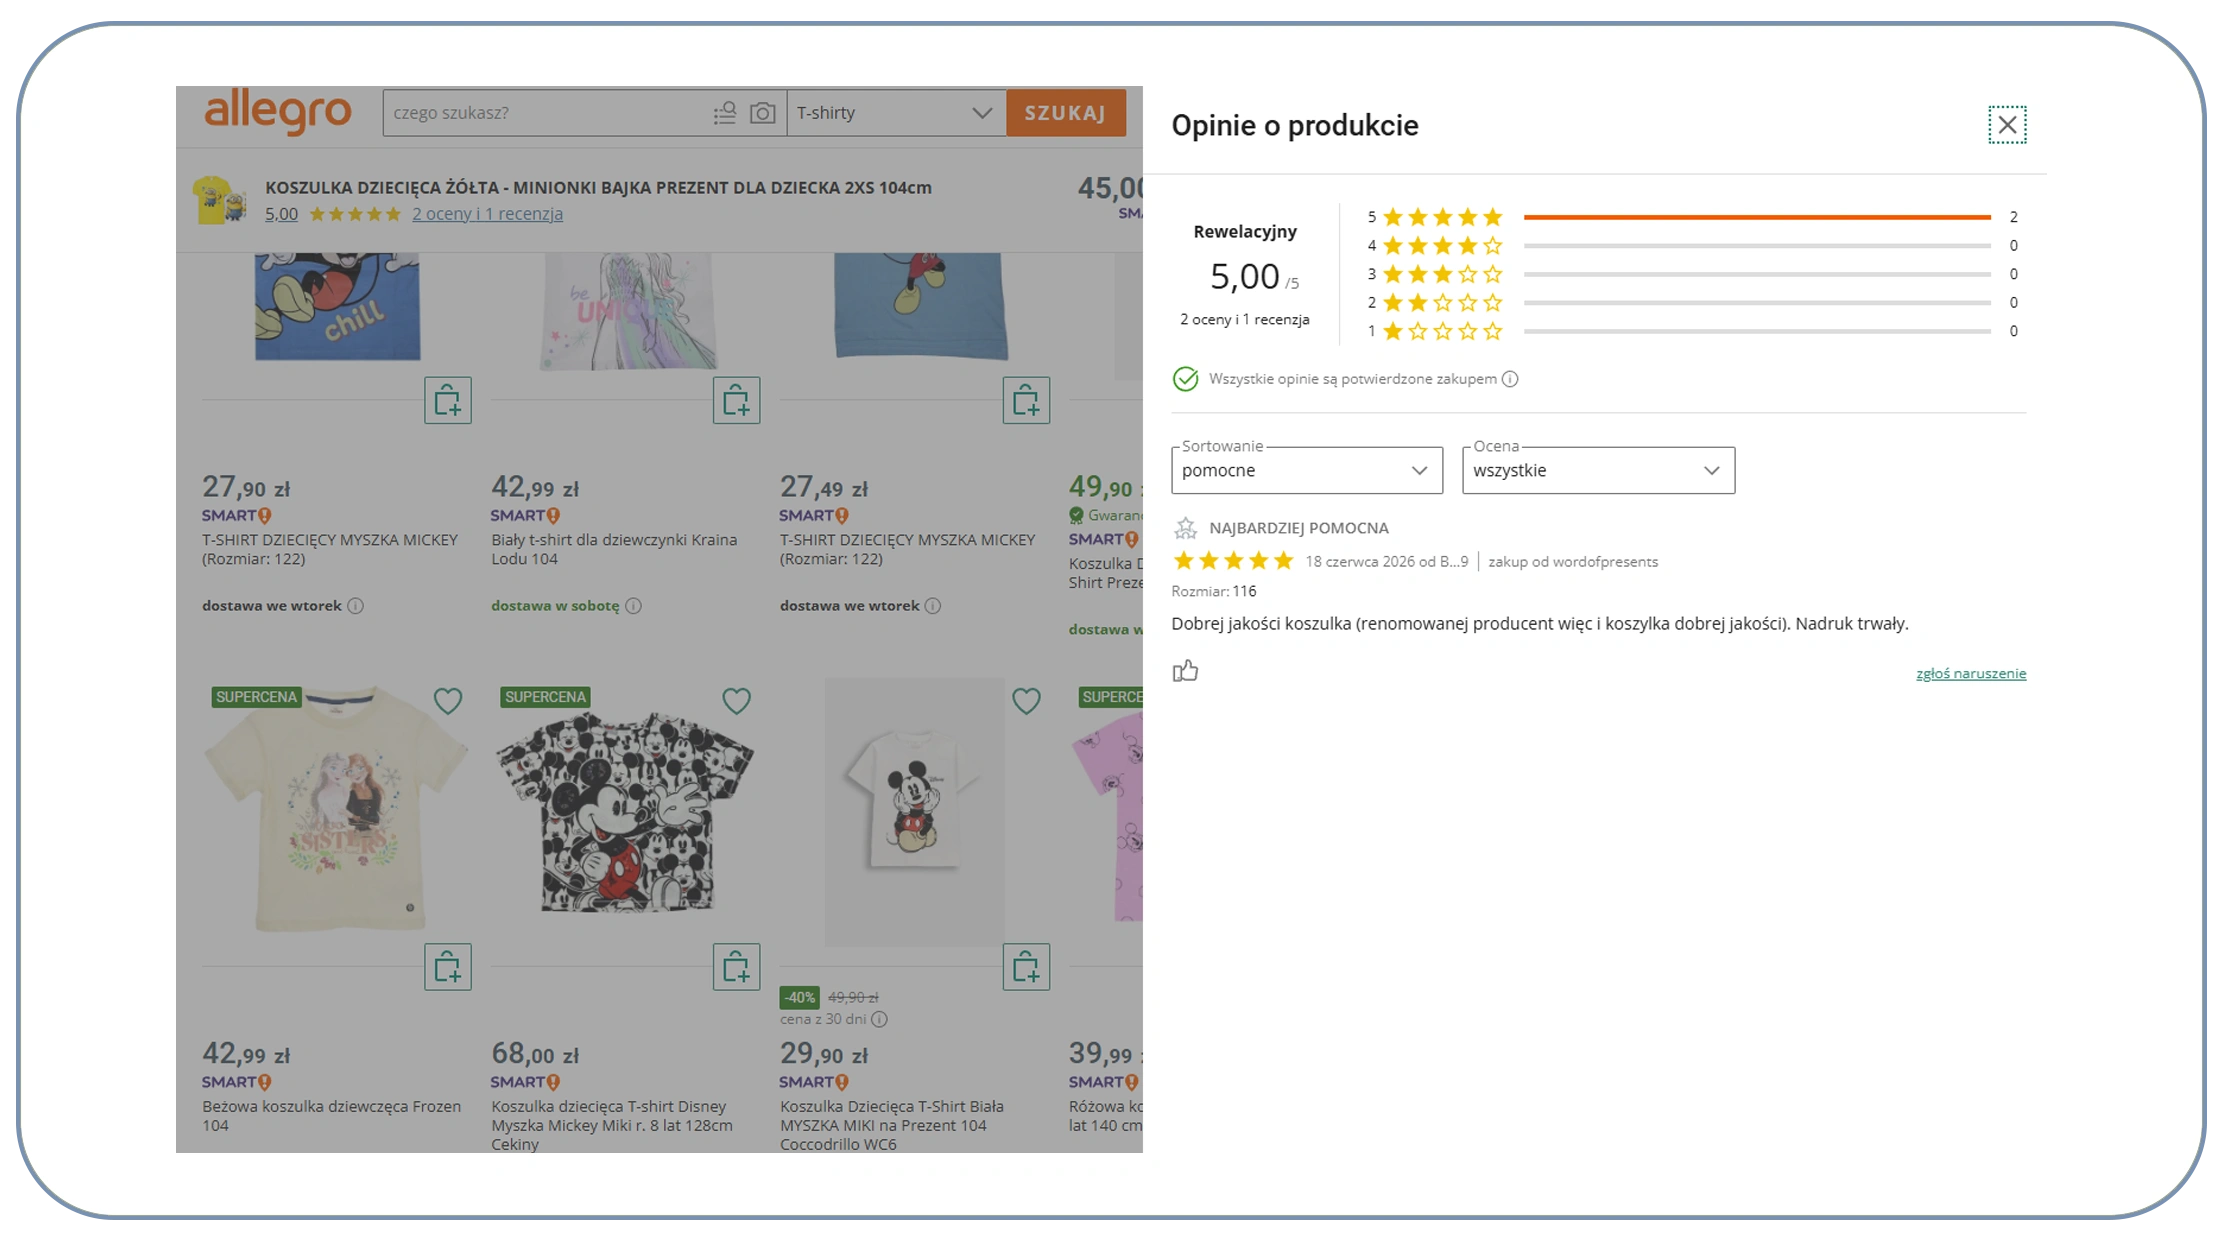Open the blue chill Mickey shirt image
The height and width of the screenshot is (1240, 2223).
click(x=337, y=307)
